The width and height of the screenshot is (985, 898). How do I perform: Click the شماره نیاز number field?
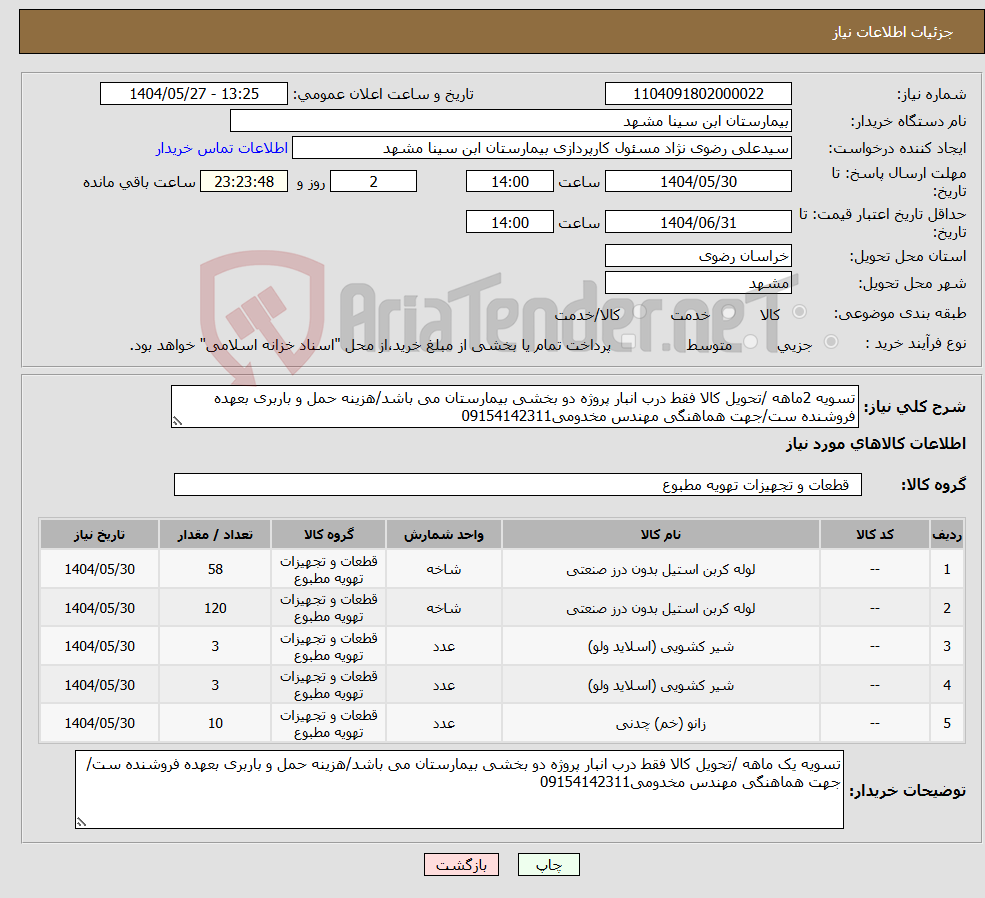click(698, 93)
